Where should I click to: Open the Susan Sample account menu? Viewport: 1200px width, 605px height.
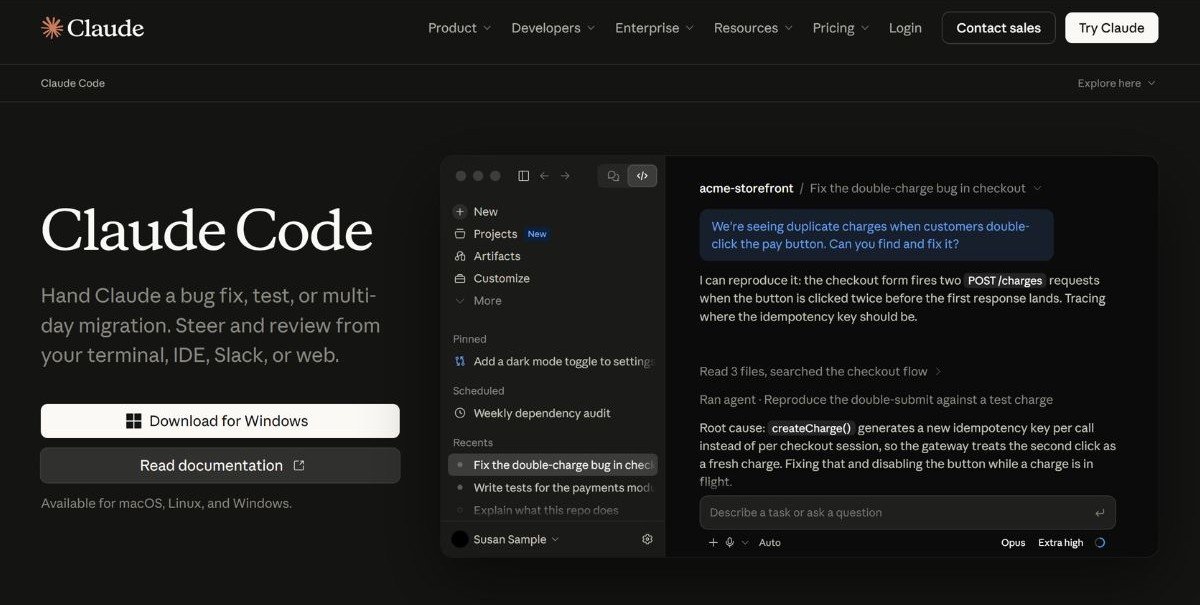coord(505,539)
